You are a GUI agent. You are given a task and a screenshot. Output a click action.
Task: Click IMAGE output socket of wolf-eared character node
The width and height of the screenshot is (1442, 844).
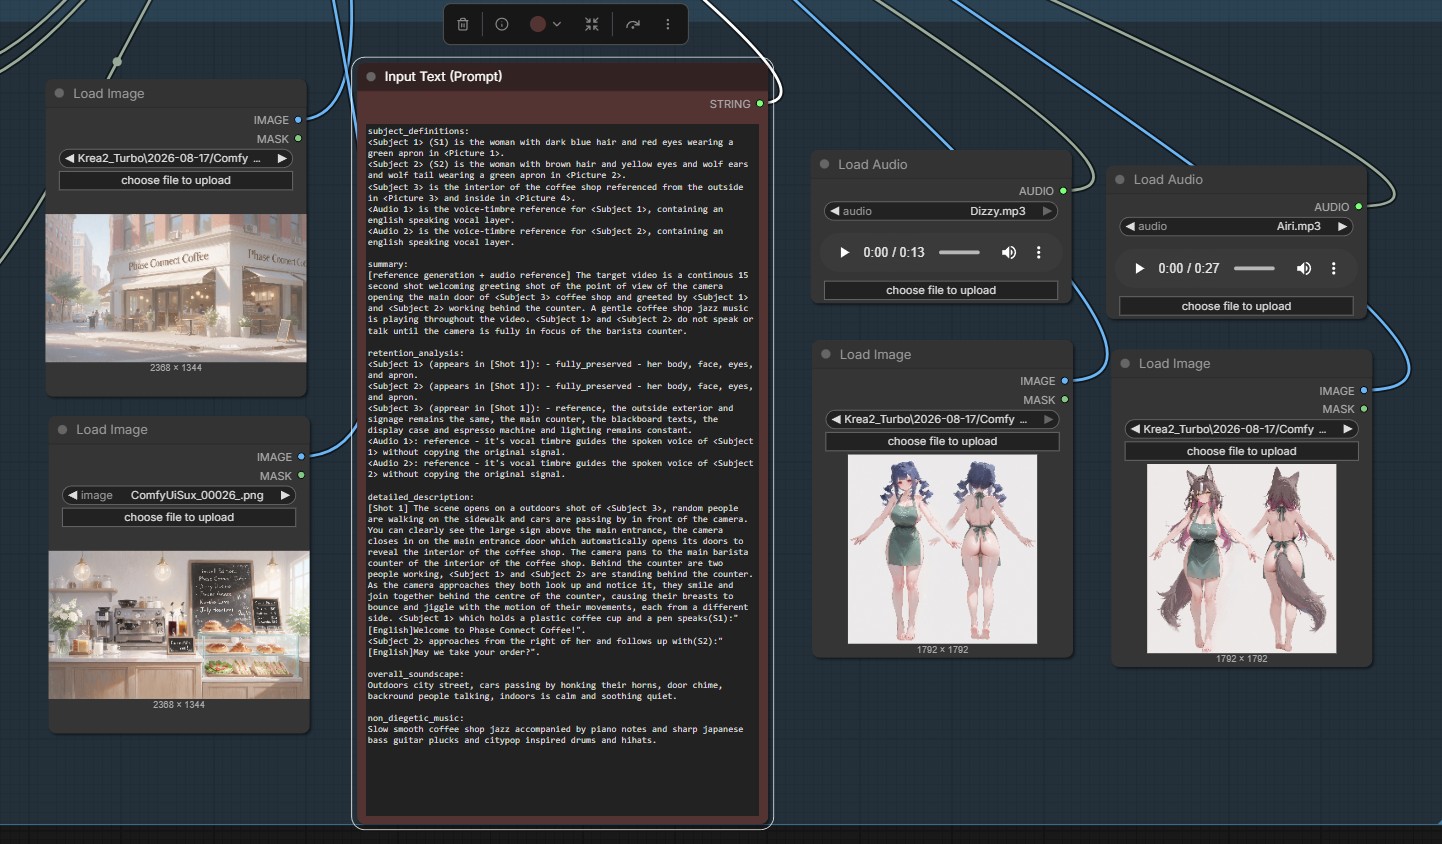coord(1364,391)
